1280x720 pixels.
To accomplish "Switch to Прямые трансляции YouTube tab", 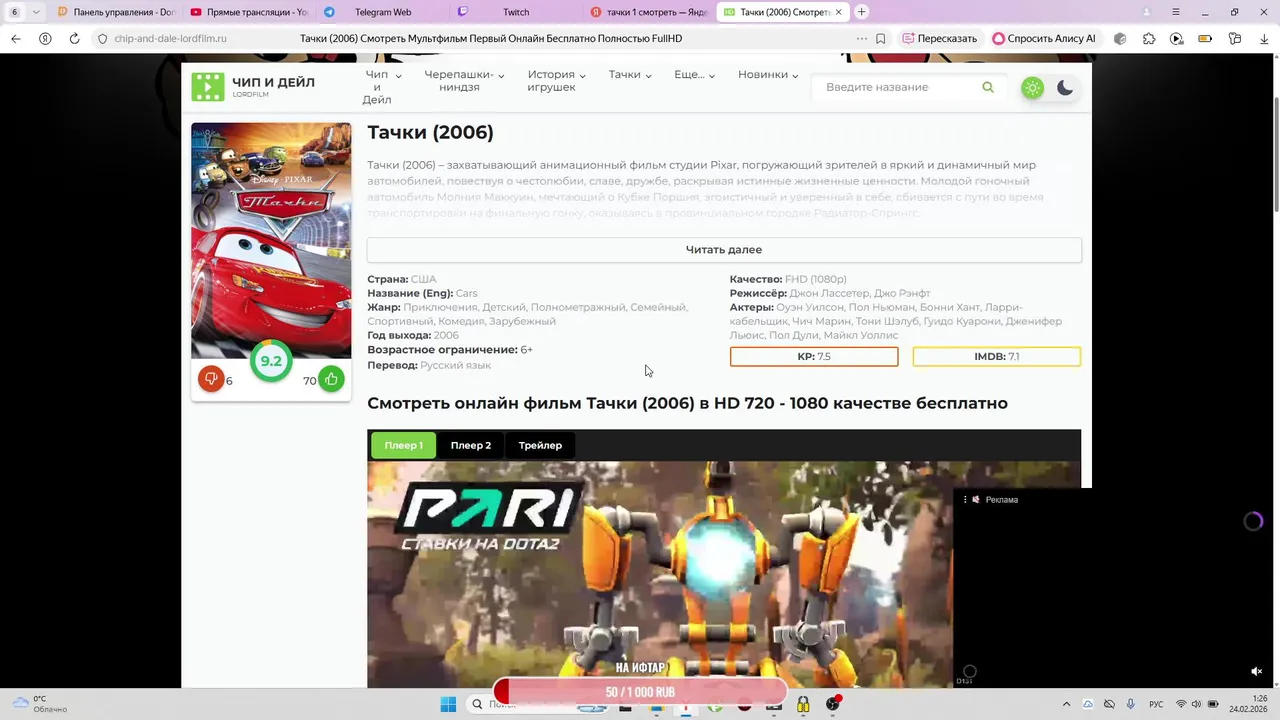I will click(250, 12).
